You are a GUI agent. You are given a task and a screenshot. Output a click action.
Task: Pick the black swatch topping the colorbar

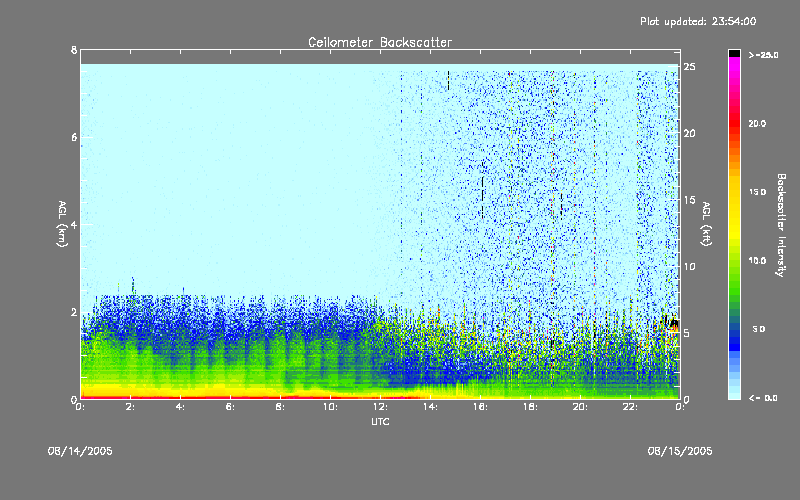(734, 53)
